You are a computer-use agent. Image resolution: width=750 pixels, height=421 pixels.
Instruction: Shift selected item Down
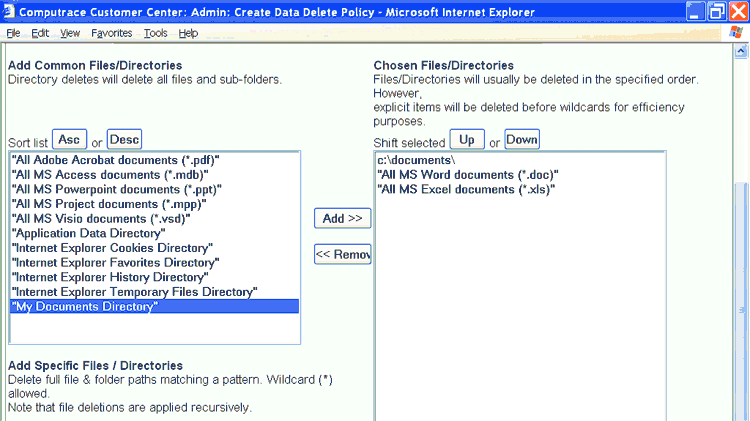(522, 140)
